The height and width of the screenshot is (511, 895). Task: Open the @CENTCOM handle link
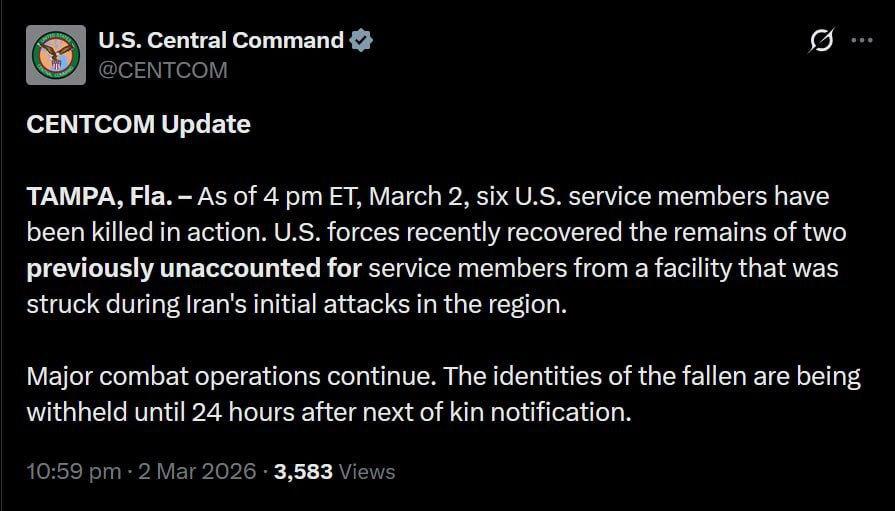[x=162, y=70]
